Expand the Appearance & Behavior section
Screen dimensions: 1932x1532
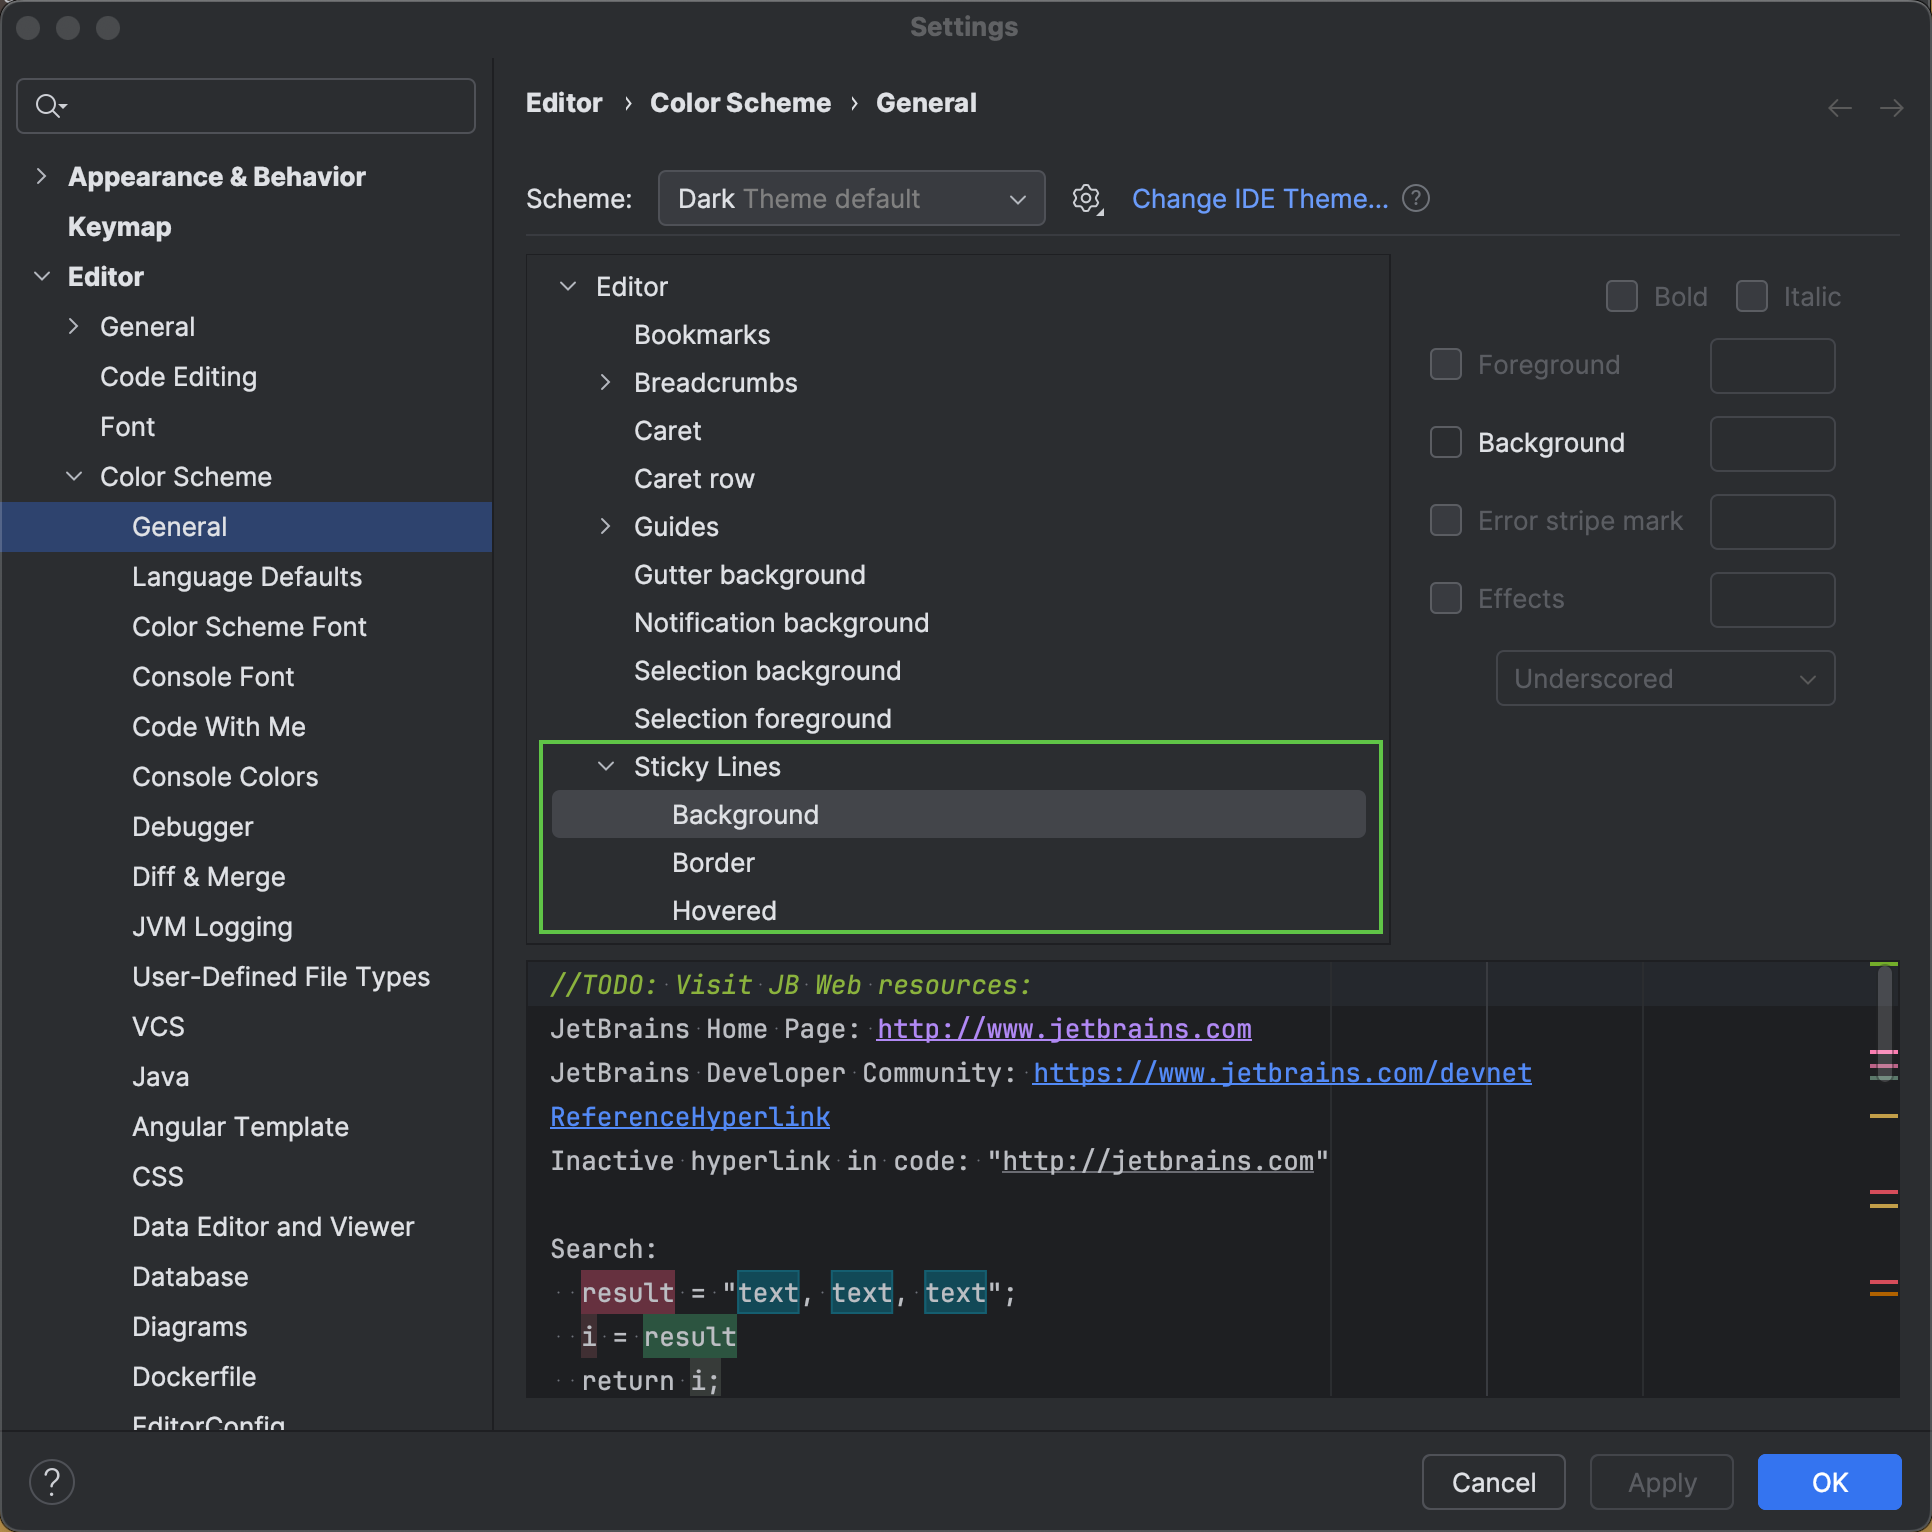(x=42, y=176)
